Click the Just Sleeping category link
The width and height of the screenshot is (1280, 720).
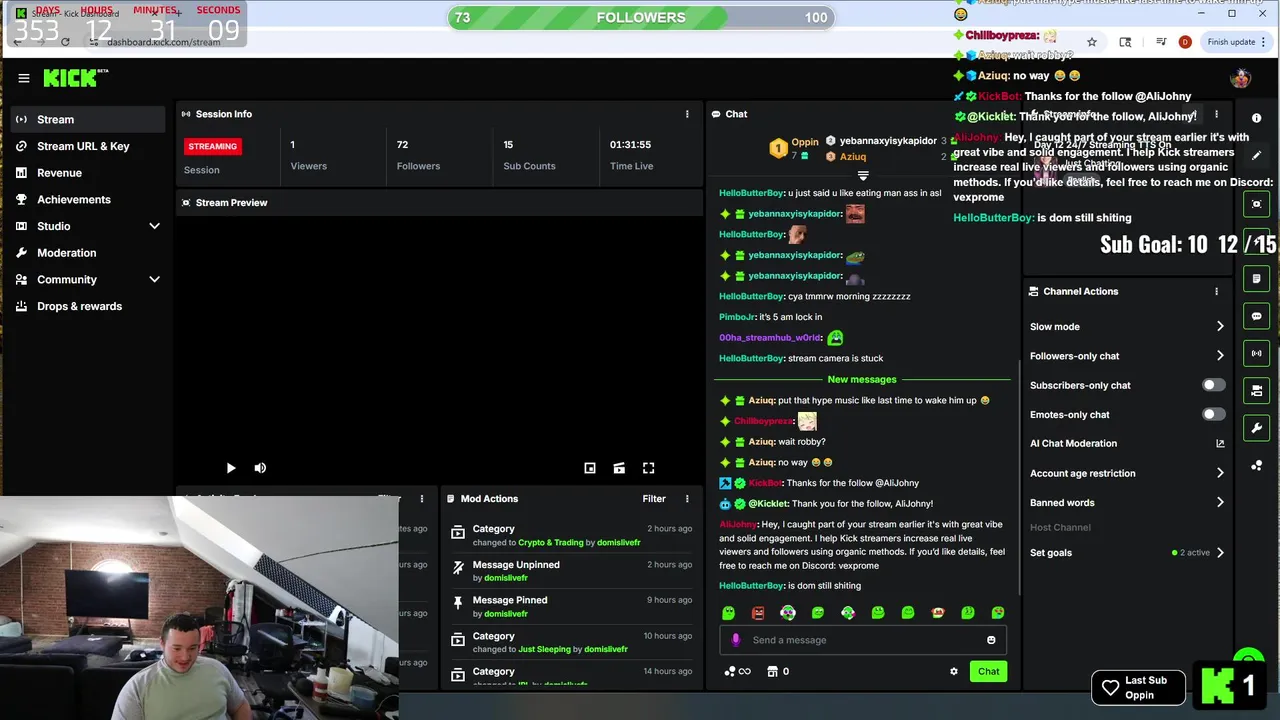click(545, 650)
